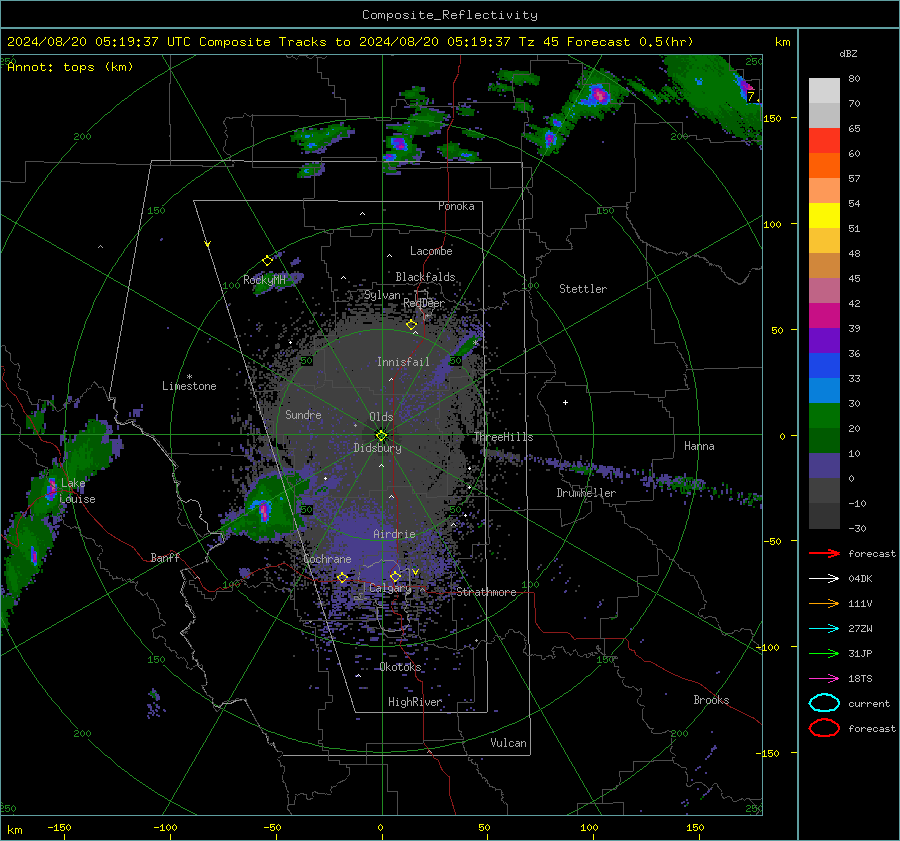Click the Calgary city label

390,588
